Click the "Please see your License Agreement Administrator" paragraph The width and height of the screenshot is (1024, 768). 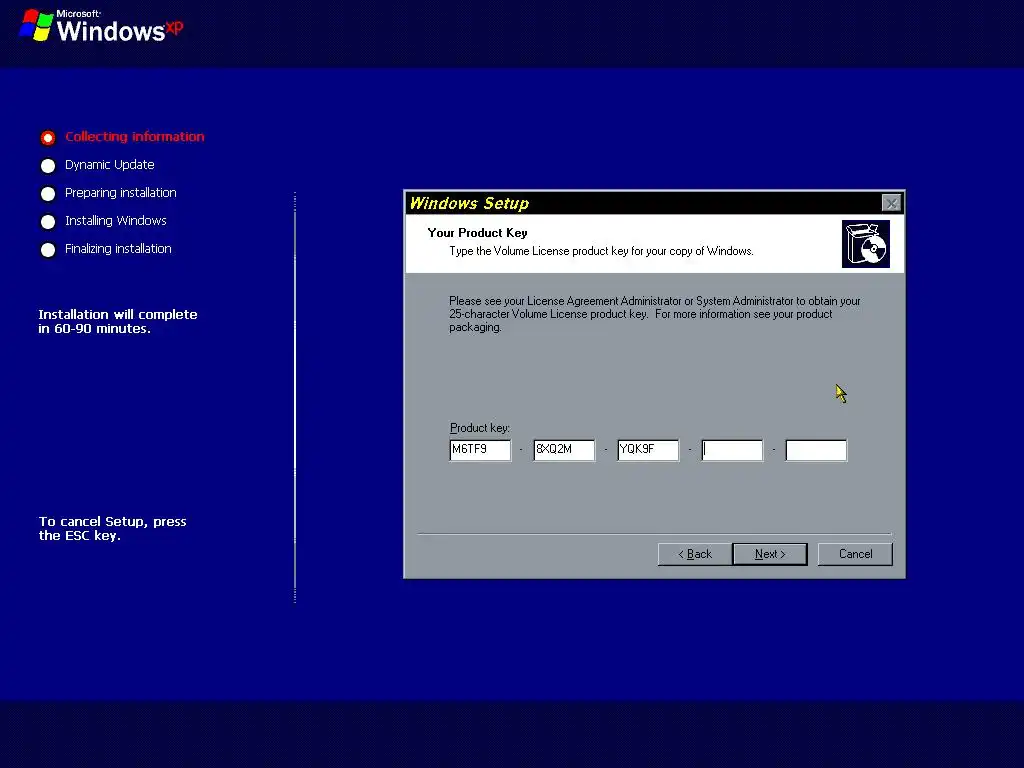654,314
